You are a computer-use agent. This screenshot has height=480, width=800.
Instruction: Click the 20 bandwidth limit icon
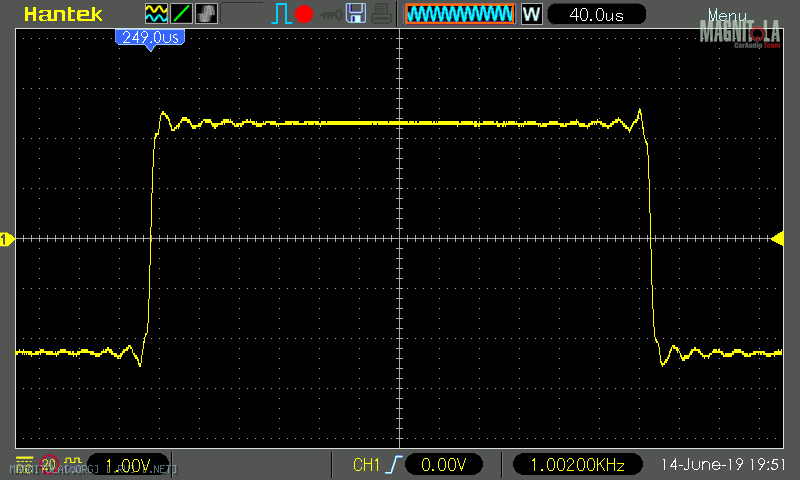tap(49, 464)
